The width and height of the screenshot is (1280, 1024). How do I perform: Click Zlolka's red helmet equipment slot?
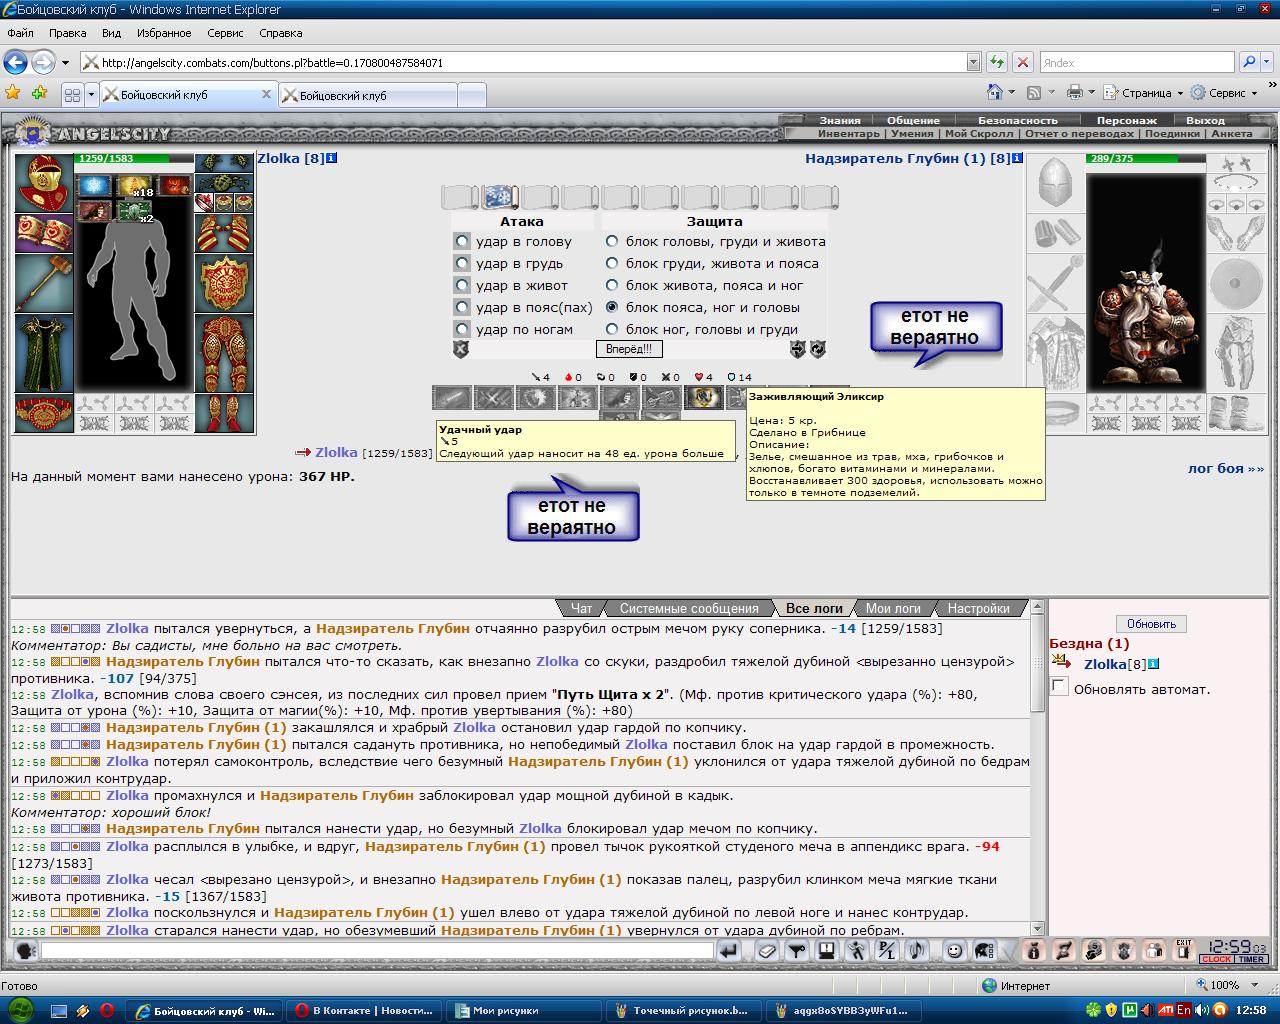pyautogui.click(x=43, y=182)
